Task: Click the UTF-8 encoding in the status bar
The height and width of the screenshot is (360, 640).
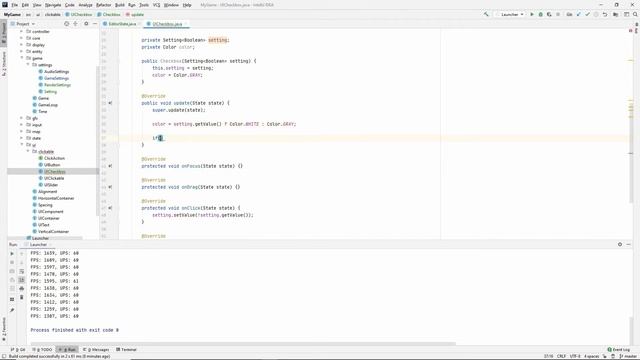Action: [x=575, y=356]
